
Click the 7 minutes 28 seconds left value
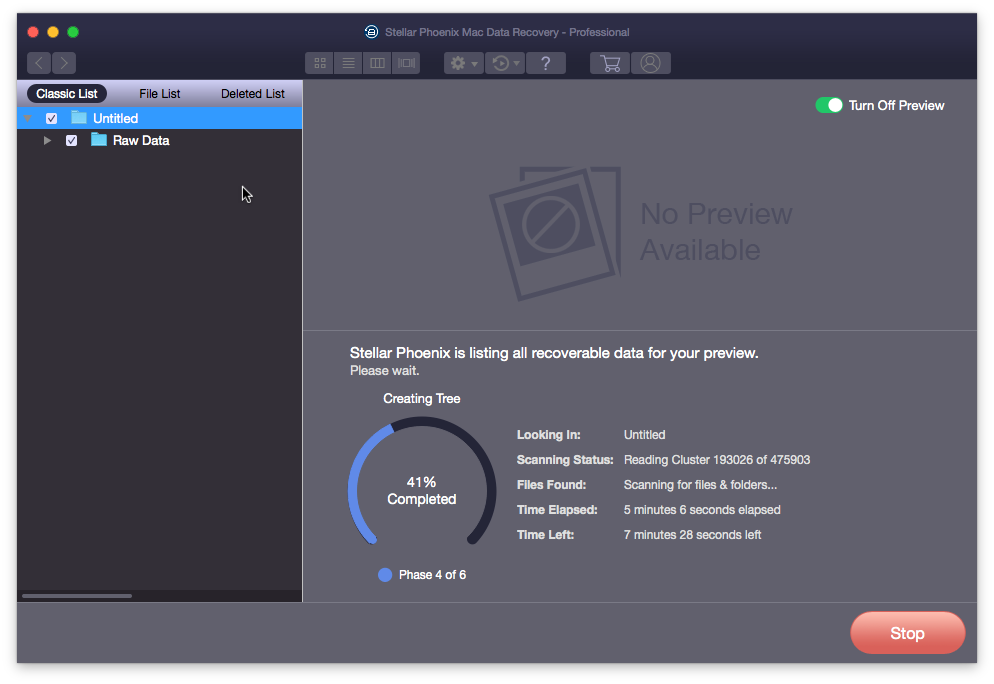click(692, 535)
